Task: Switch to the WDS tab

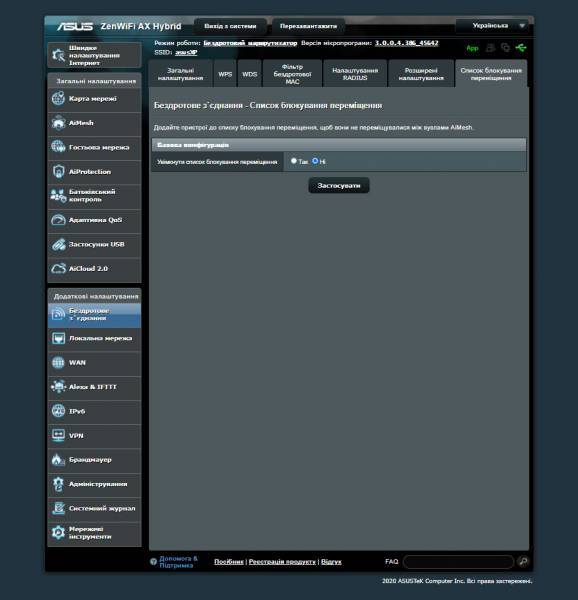Action: (249, 74)
